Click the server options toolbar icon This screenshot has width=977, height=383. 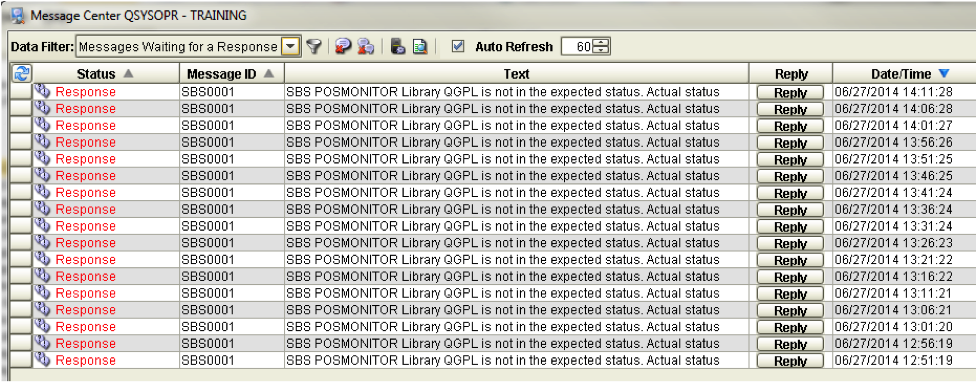click(x=398, y=47)
